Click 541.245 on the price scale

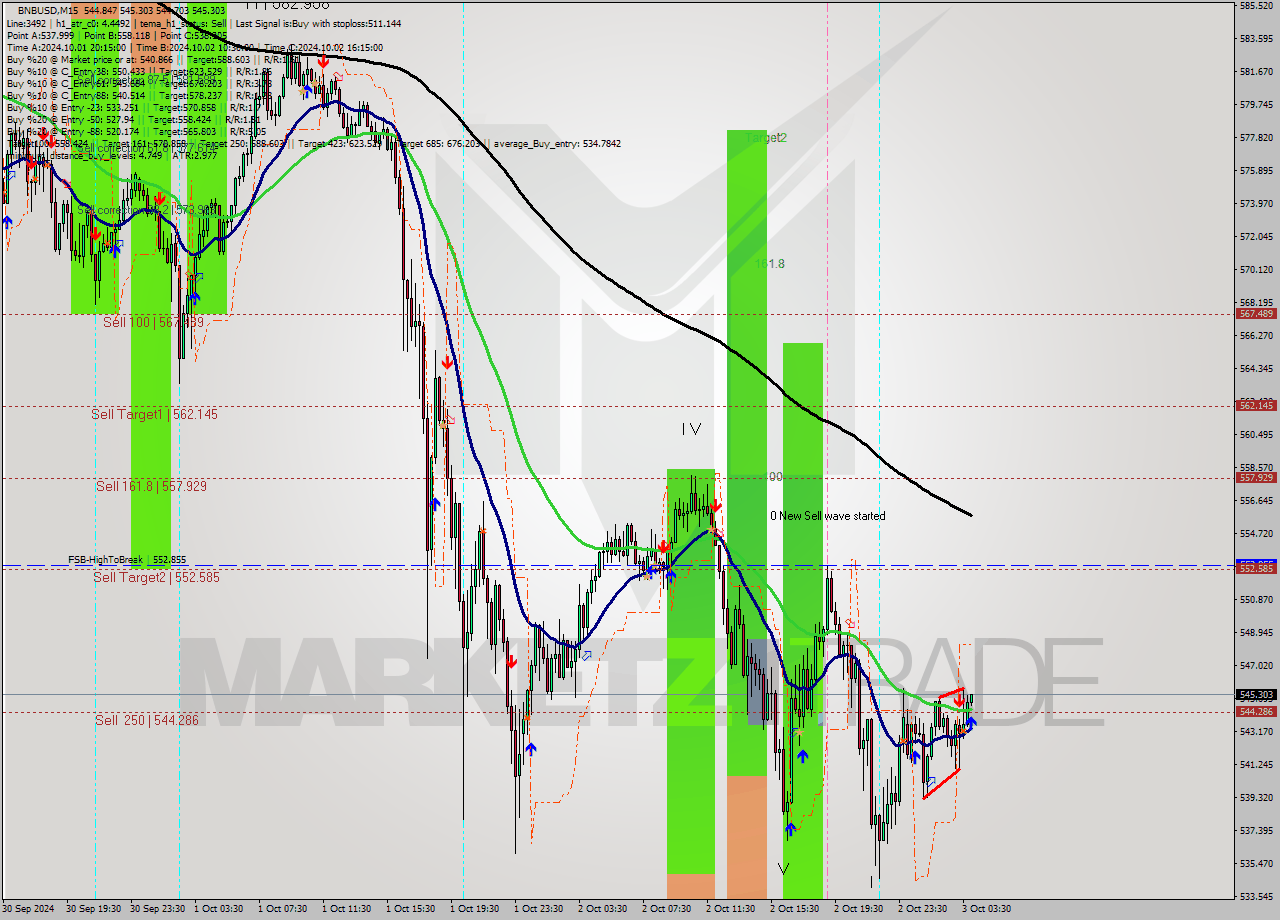pyautogui.click(x=1256, y=764)
